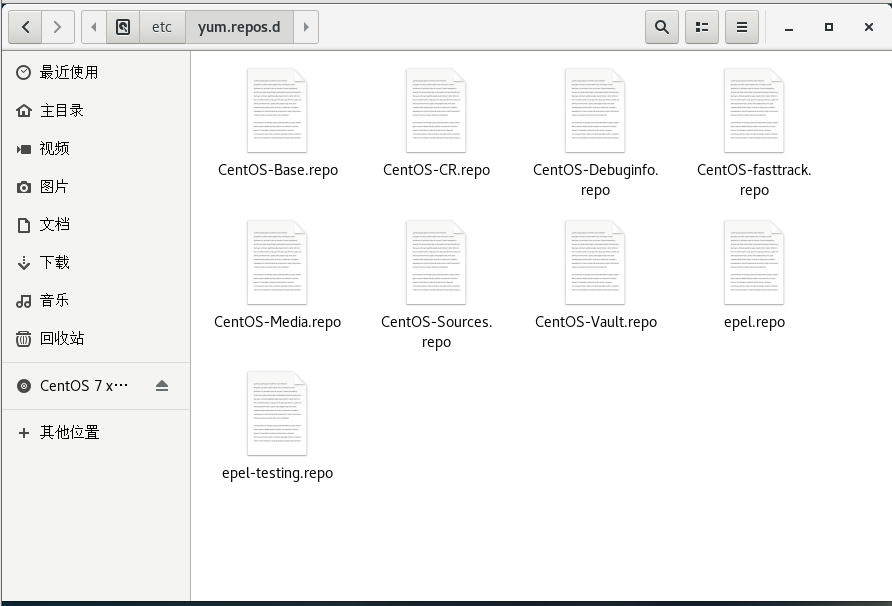Open Other Locations (其他位置) in sidebar
The width and height of the screenshot is (892, 606).
point(96,432)
